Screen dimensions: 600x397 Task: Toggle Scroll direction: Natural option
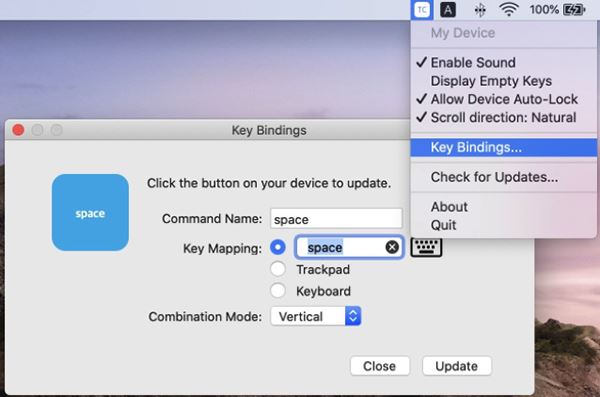504,118
